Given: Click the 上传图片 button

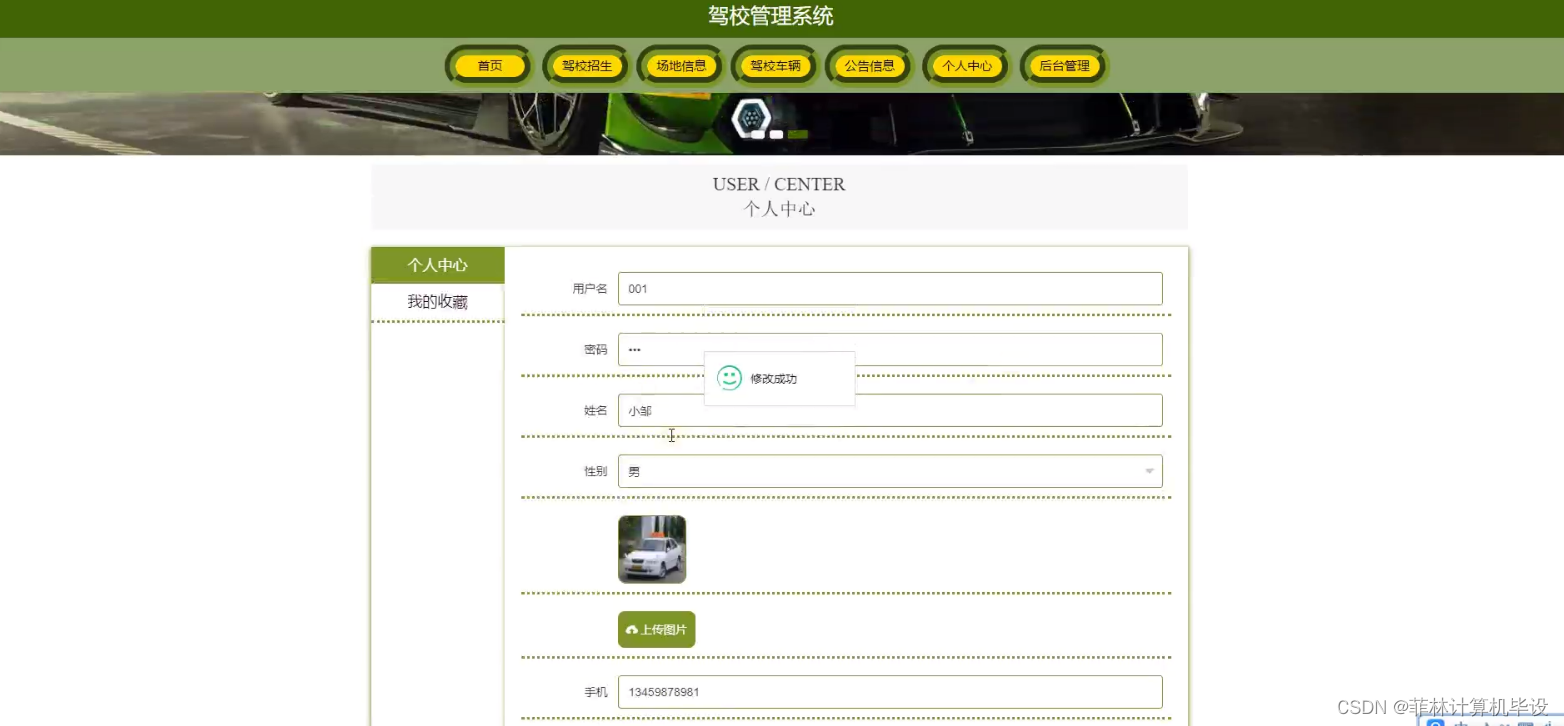Looking at the screenshot, I should [656, 630].
